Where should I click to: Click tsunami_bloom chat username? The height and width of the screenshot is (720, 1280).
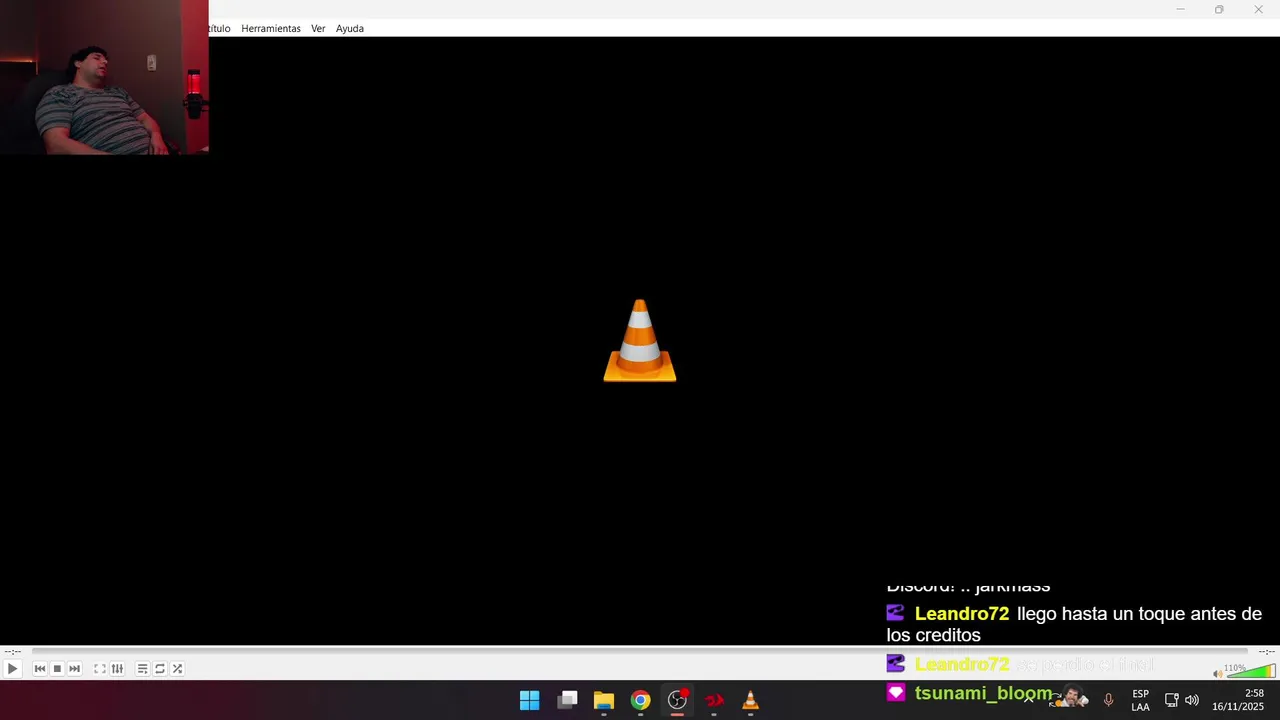pos(983,693)
